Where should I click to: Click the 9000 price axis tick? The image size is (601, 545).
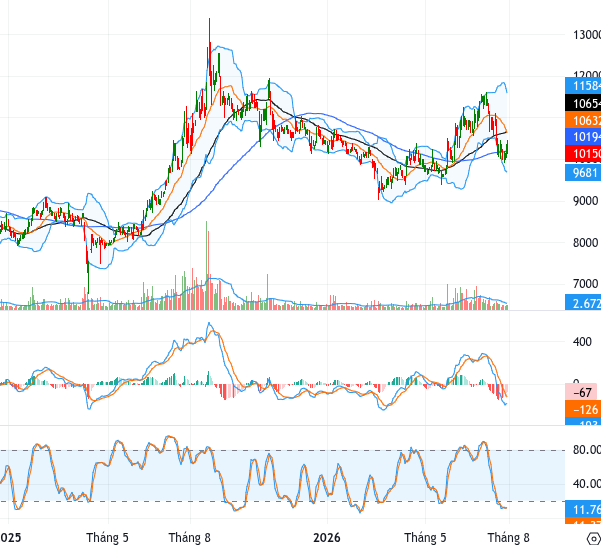point(585,201)
